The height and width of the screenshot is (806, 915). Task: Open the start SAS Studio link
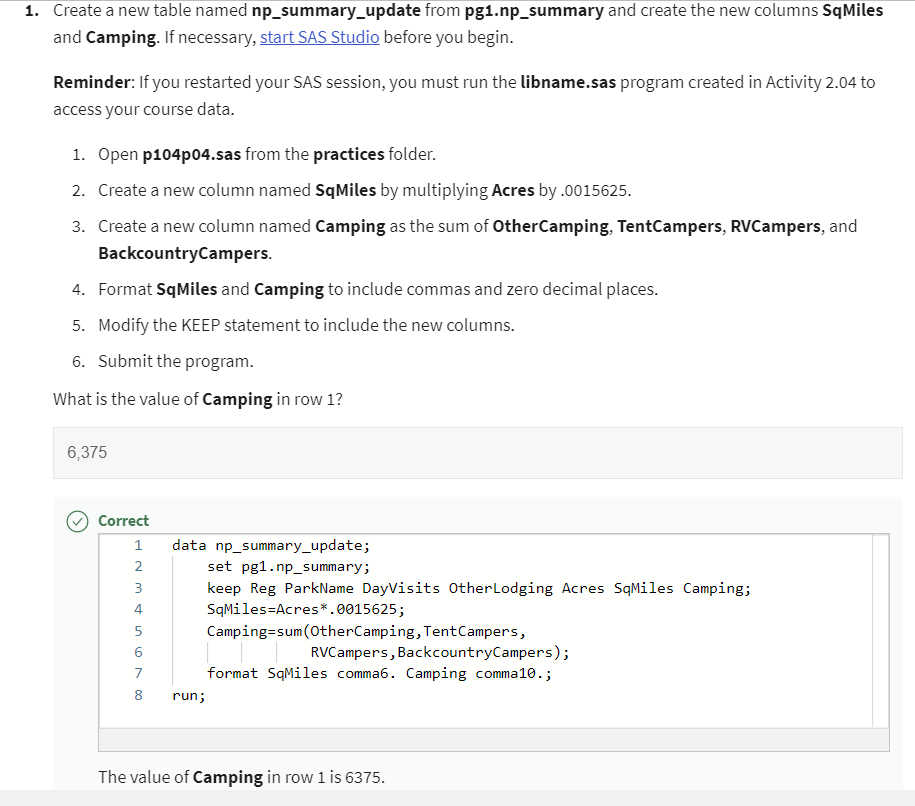[319, 38]
